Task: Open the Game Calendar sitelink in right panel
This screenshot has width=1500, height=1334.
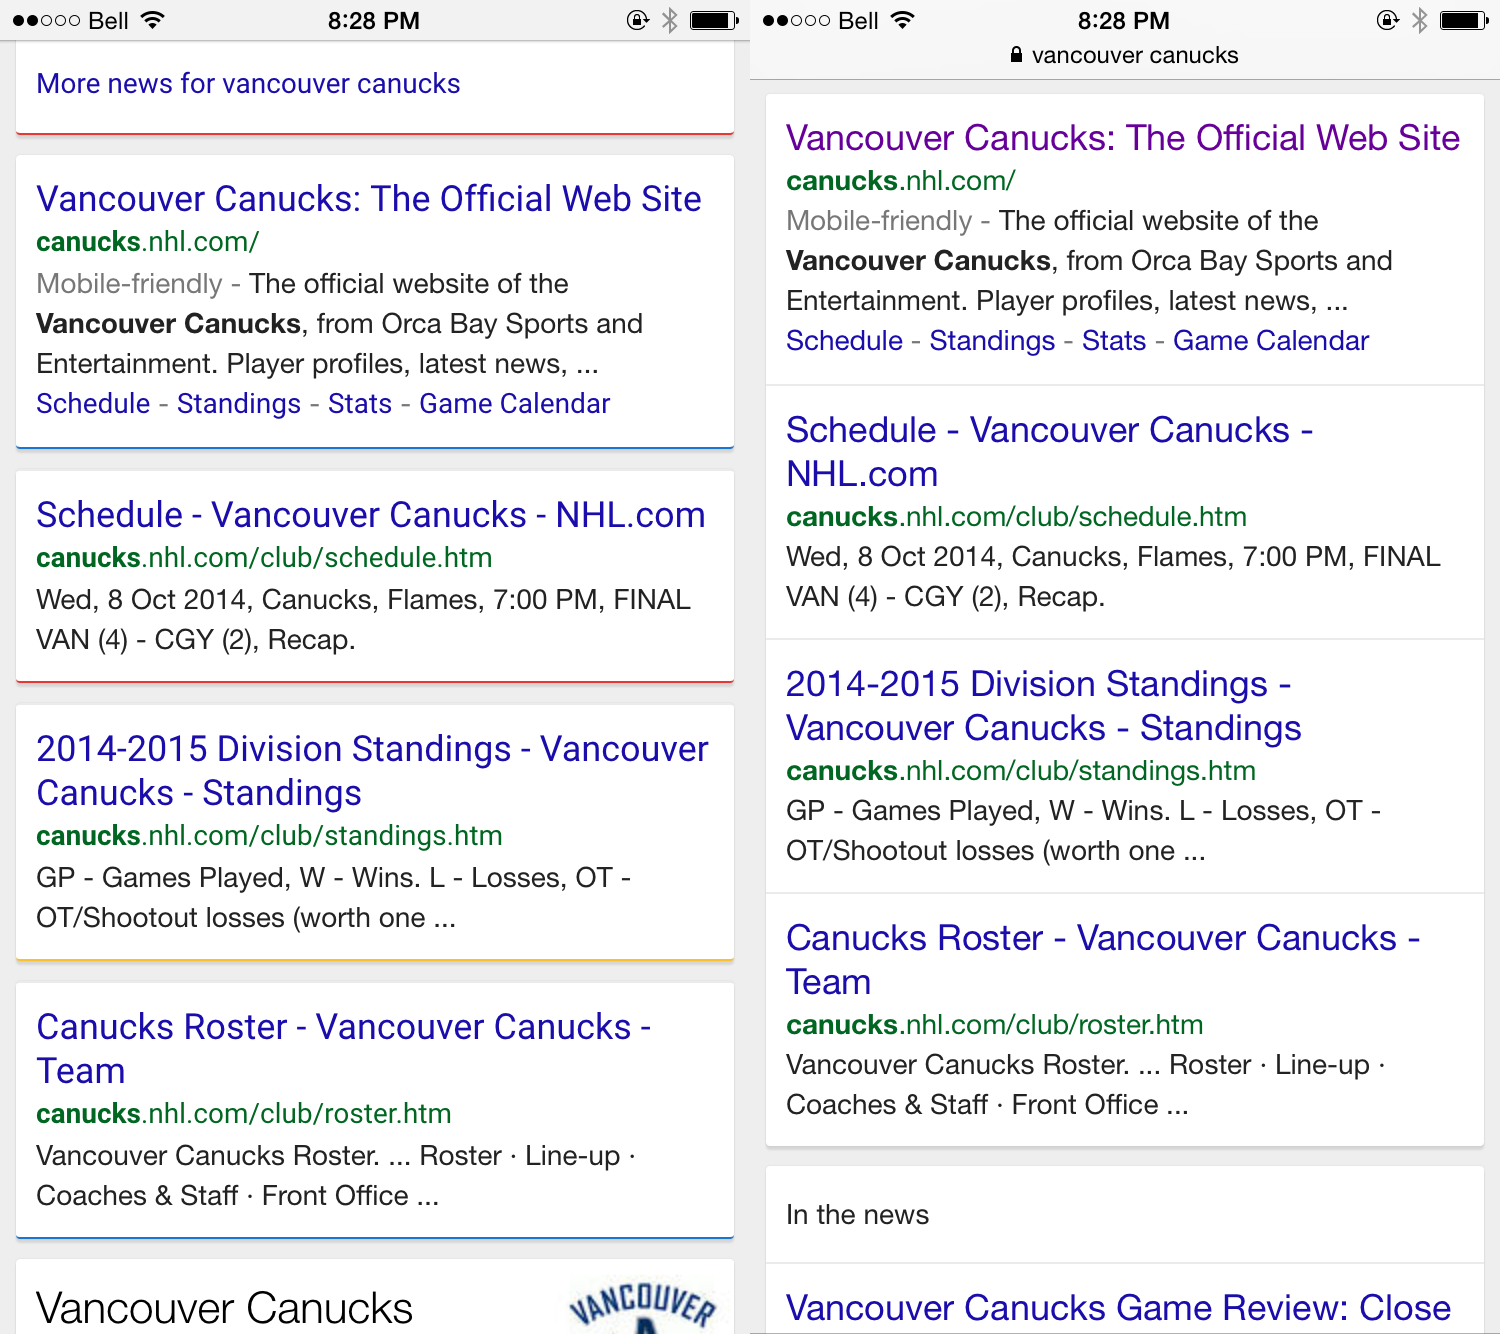Action: 1270,341
